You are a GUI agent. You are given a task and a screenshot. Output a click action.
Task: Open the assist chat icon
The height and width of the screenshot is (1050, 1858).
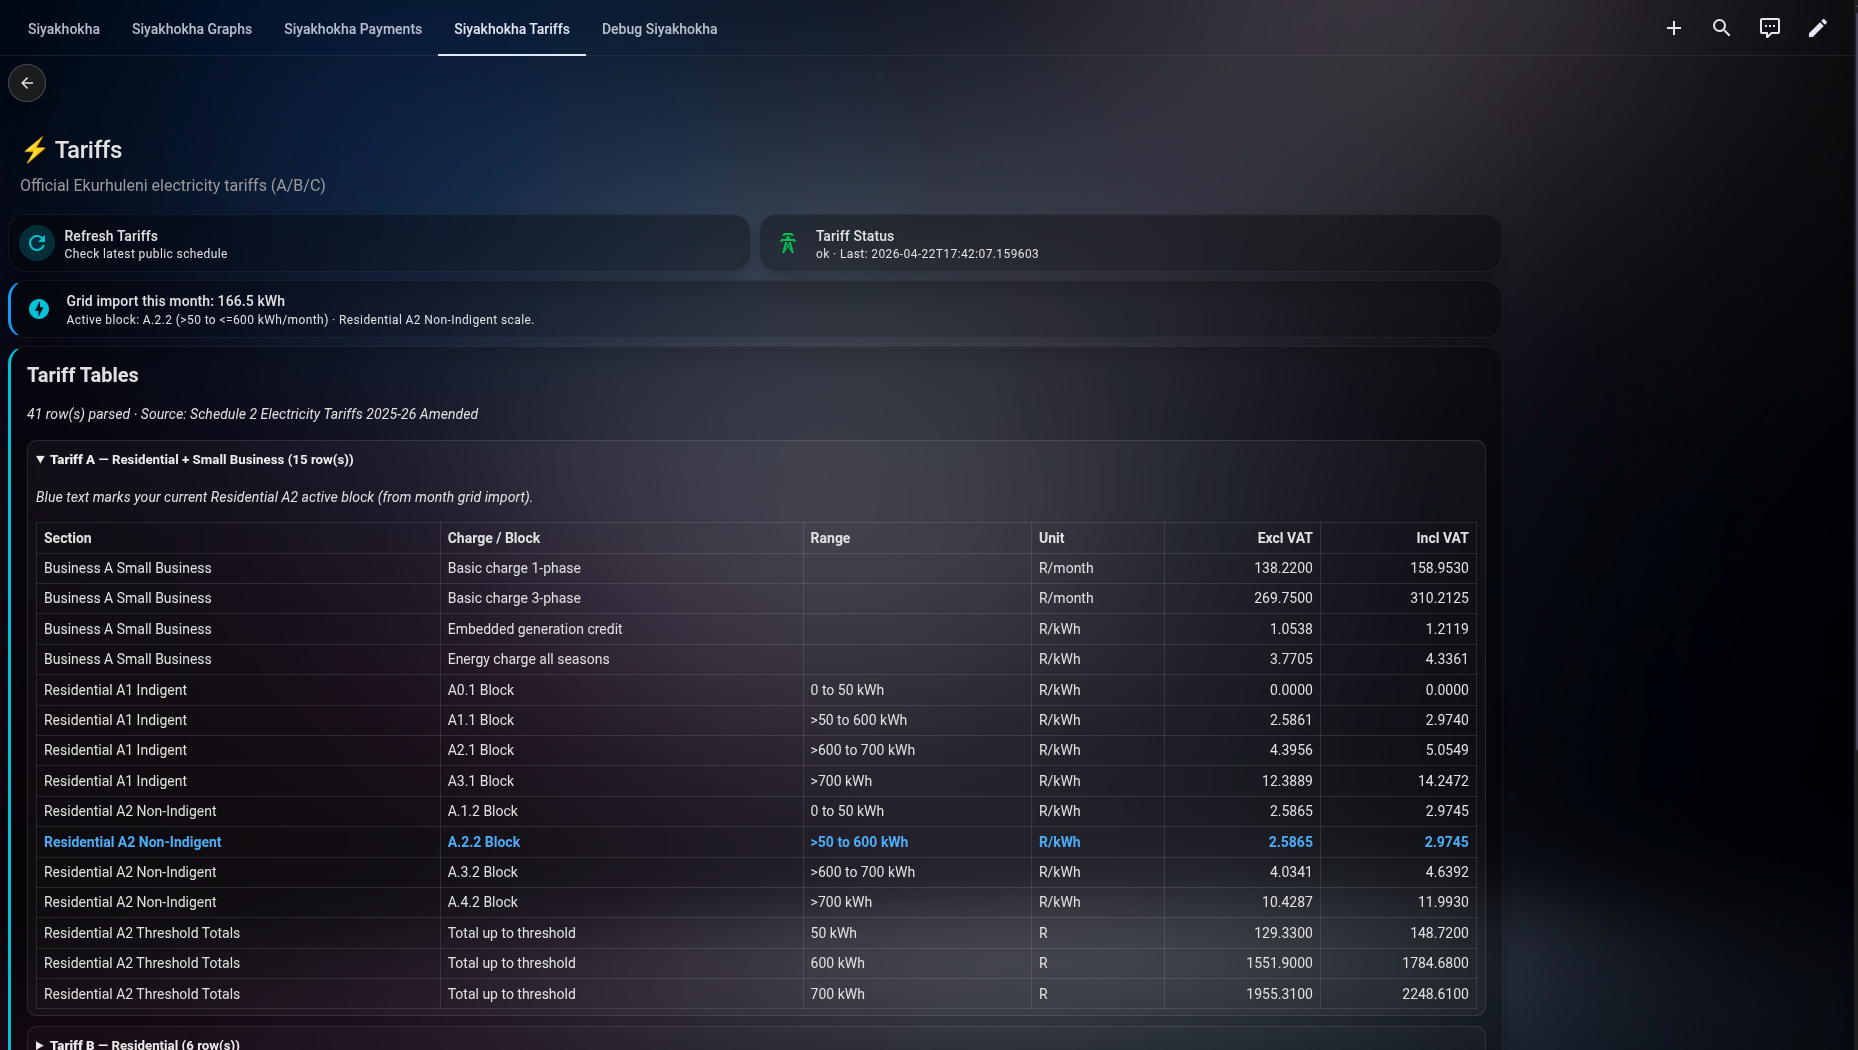[1770, 28]
